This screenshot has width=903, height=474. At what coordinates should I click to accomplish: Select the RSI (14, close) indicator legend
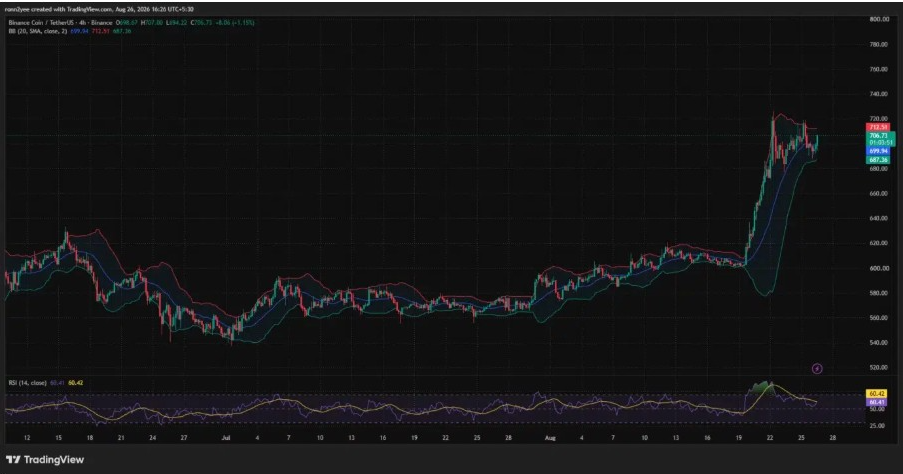click(27, 382)
